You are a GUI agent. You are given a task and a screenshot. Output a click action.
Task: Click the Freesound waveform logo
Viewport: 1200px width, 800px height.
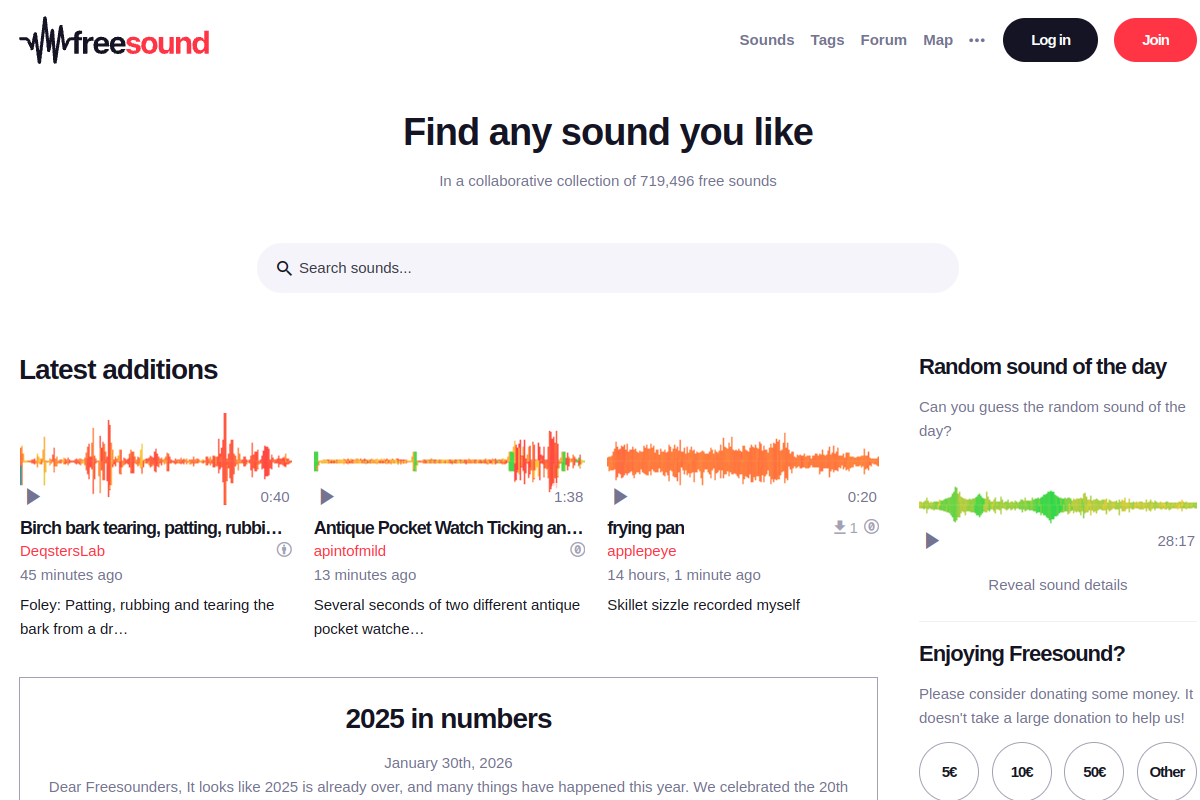44,40
